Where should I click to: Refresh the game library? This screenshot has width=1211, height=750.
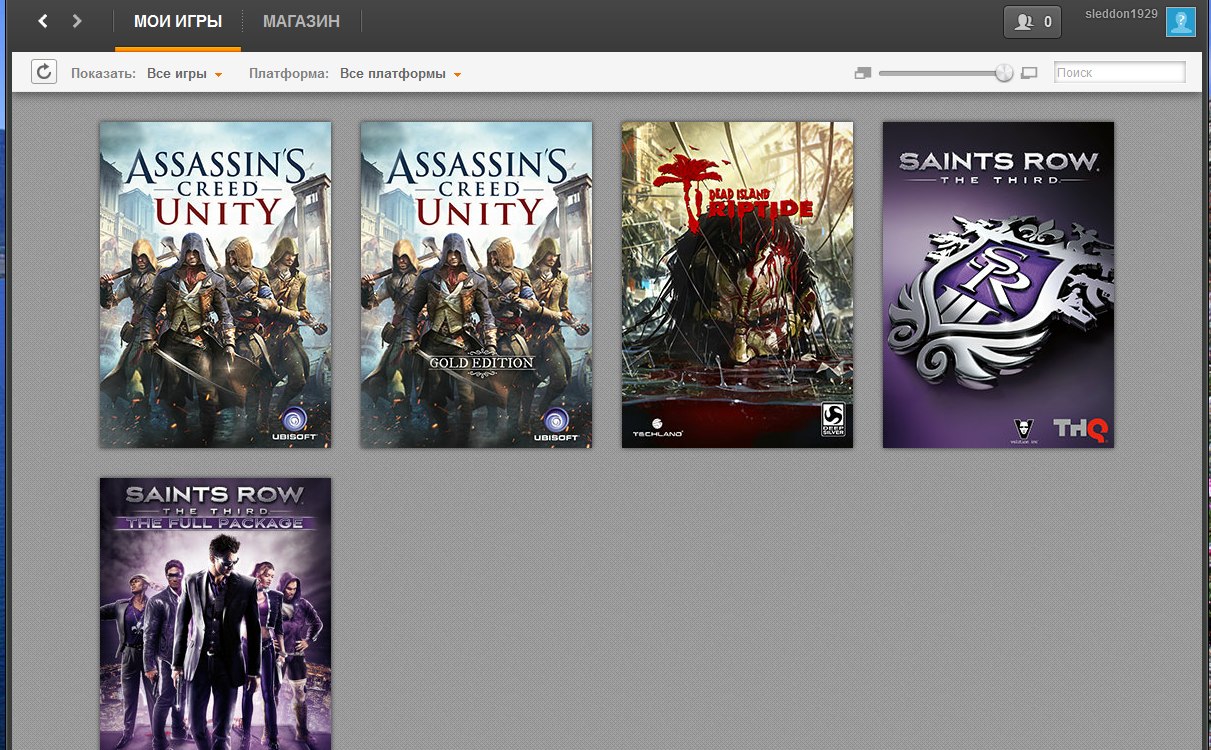[x=44, y=72]
